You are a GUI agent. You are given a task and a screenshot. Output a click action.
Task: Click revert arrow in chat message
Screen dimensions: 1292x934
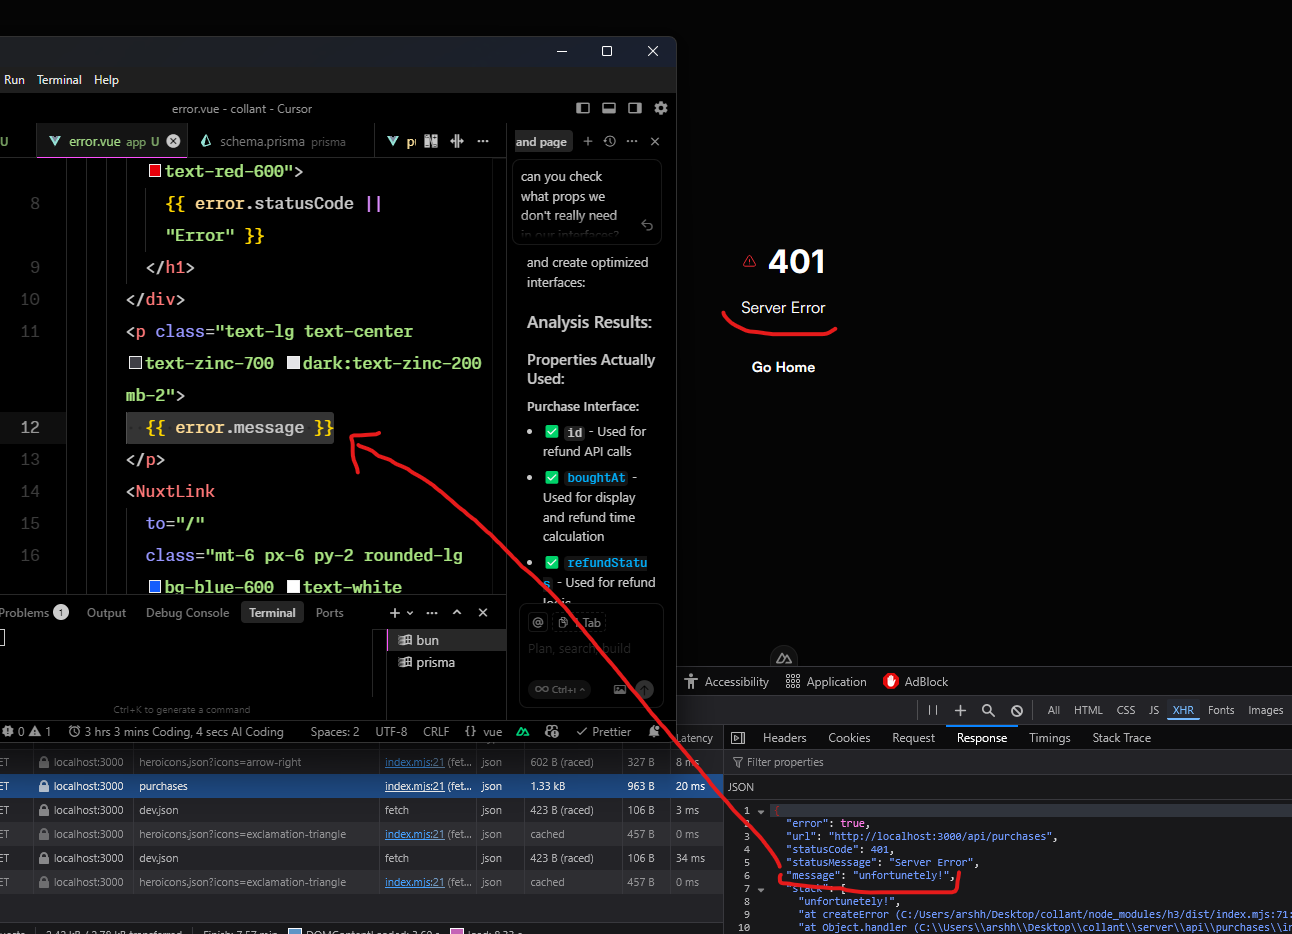click(x=647, y=225)
